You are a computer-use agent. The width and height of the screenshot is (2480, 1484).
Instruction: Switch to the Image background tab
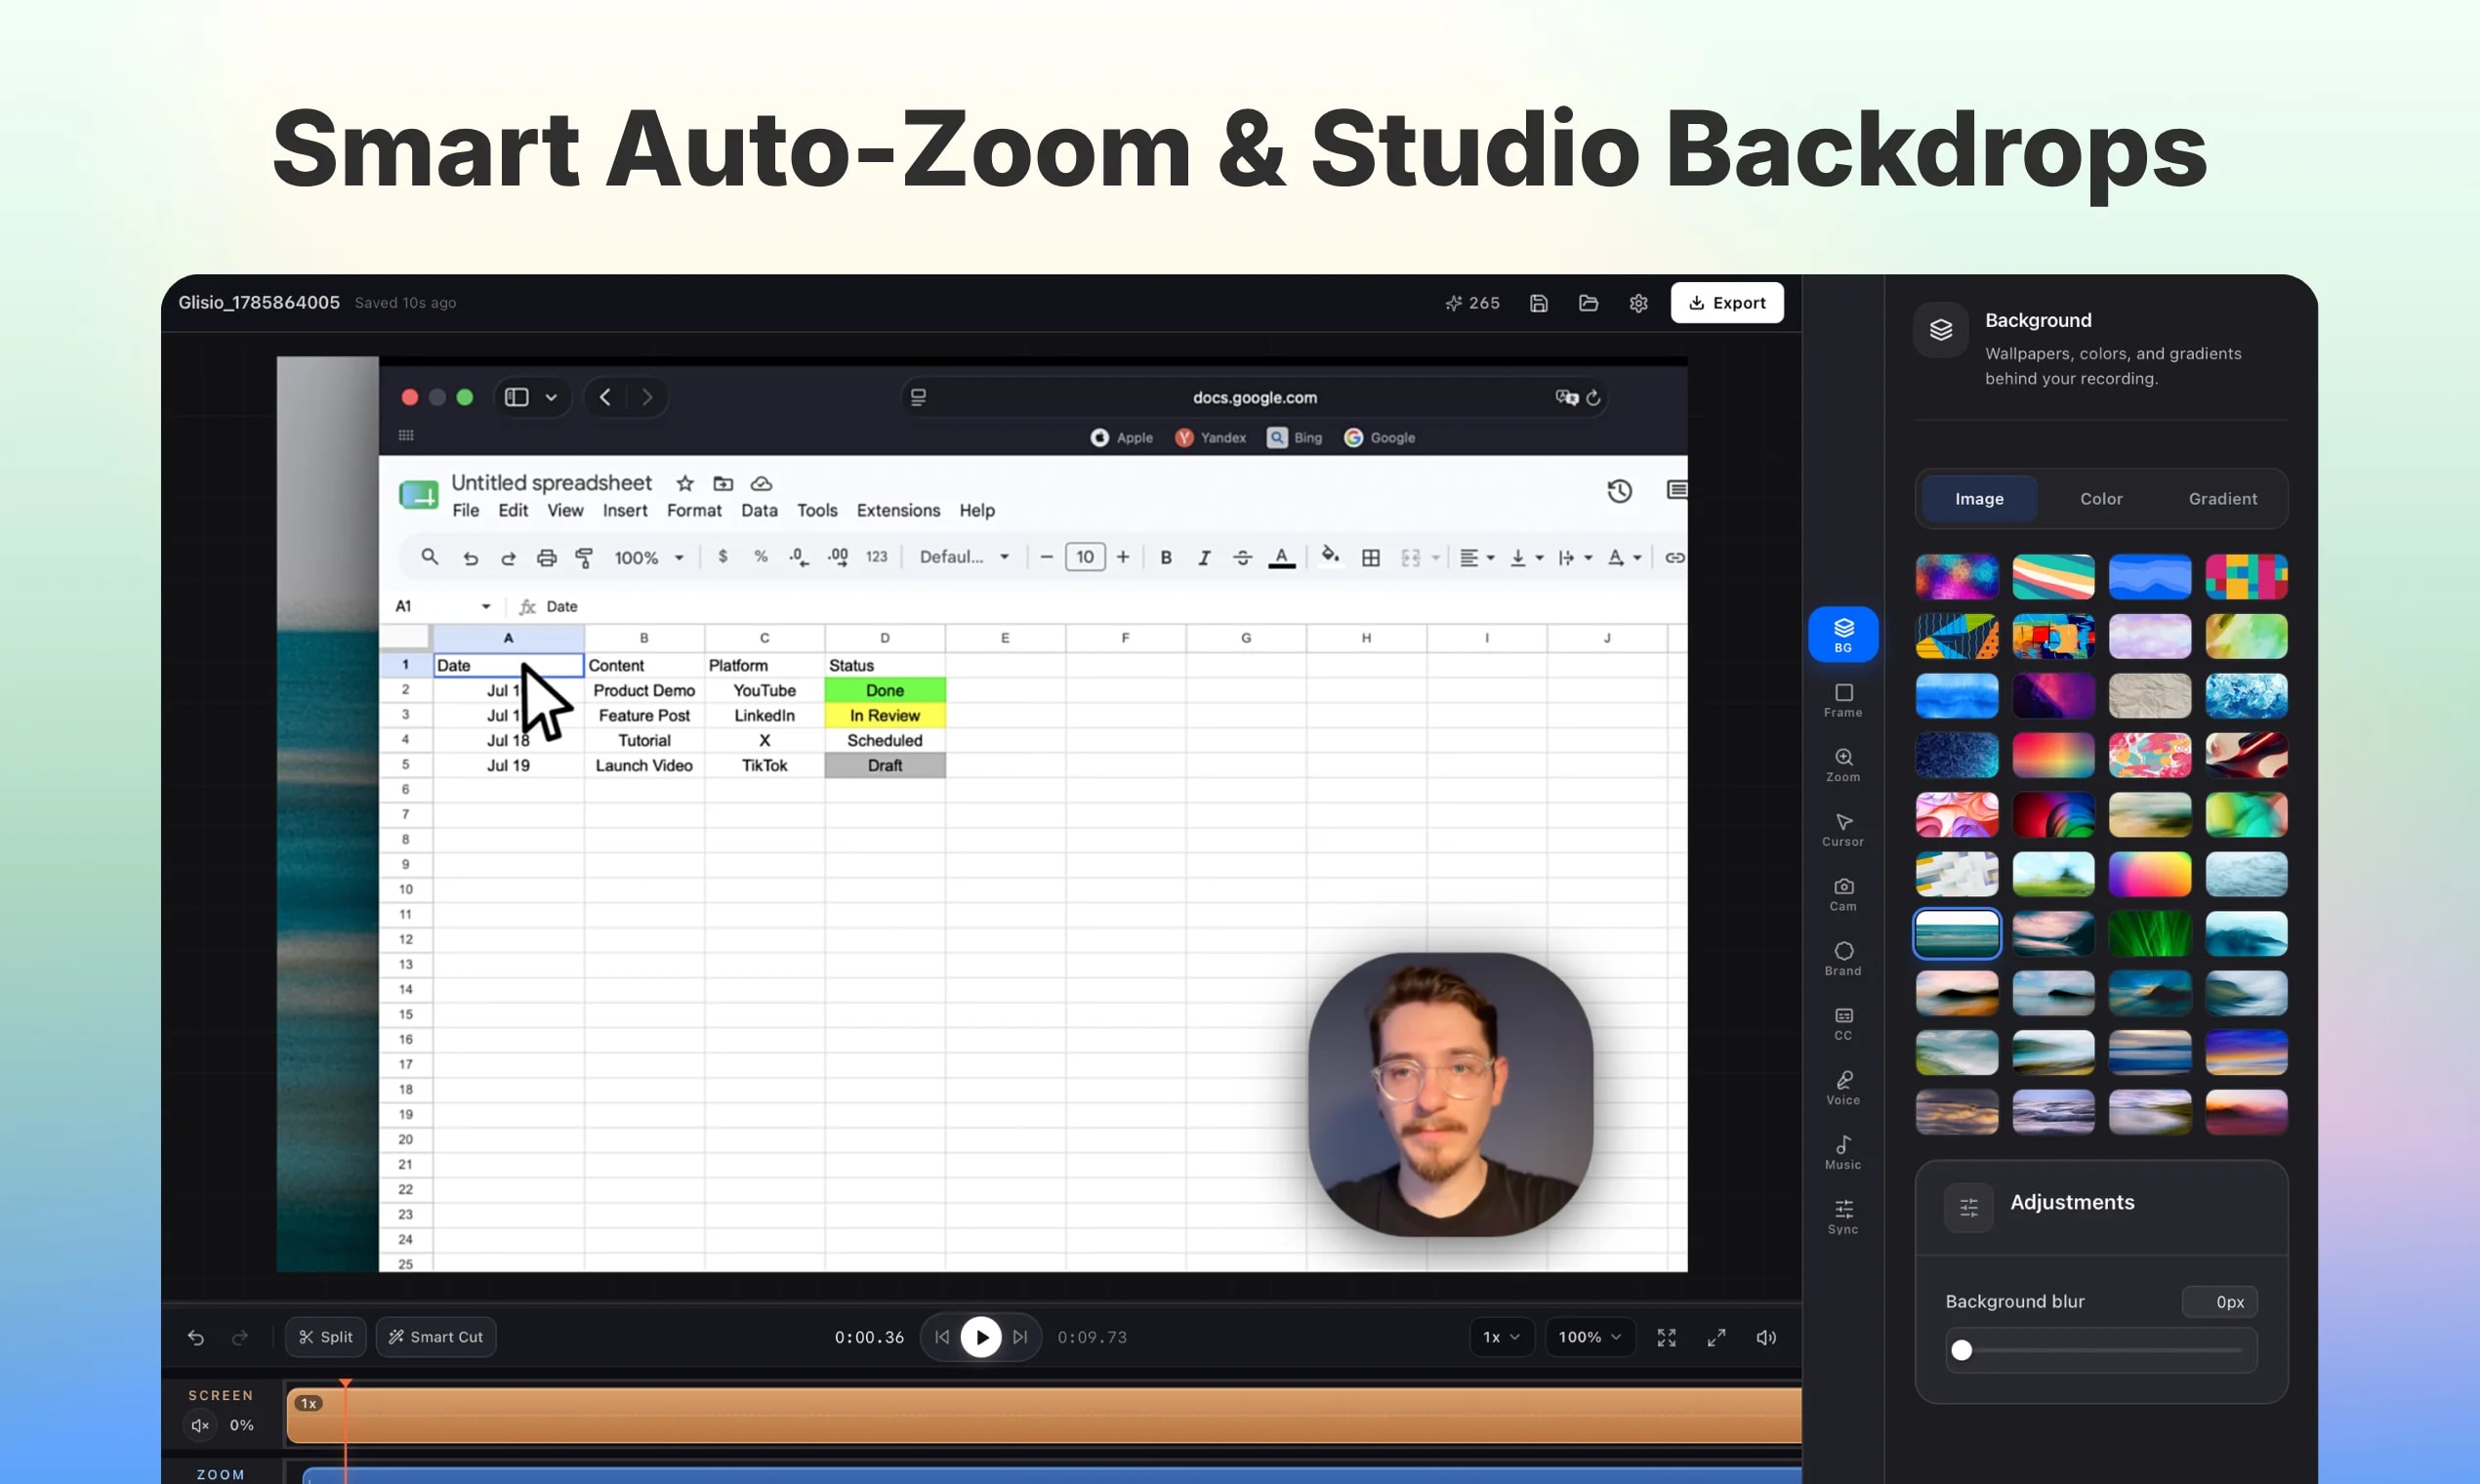tap(1979, 498)
